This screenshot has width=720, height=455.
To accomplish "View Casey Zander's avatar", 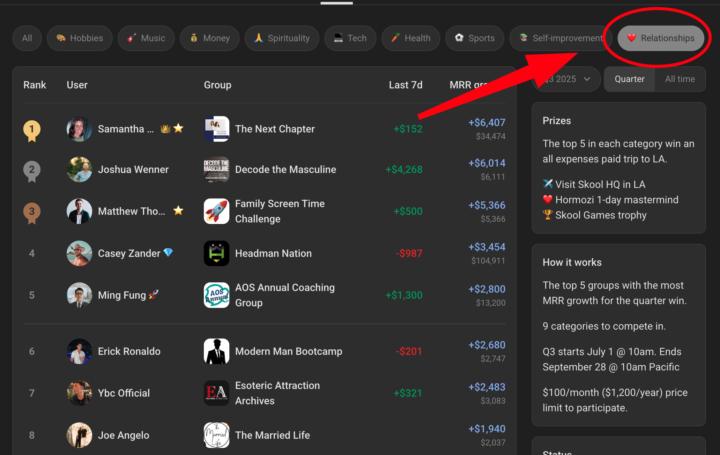I will coord(79,253).
